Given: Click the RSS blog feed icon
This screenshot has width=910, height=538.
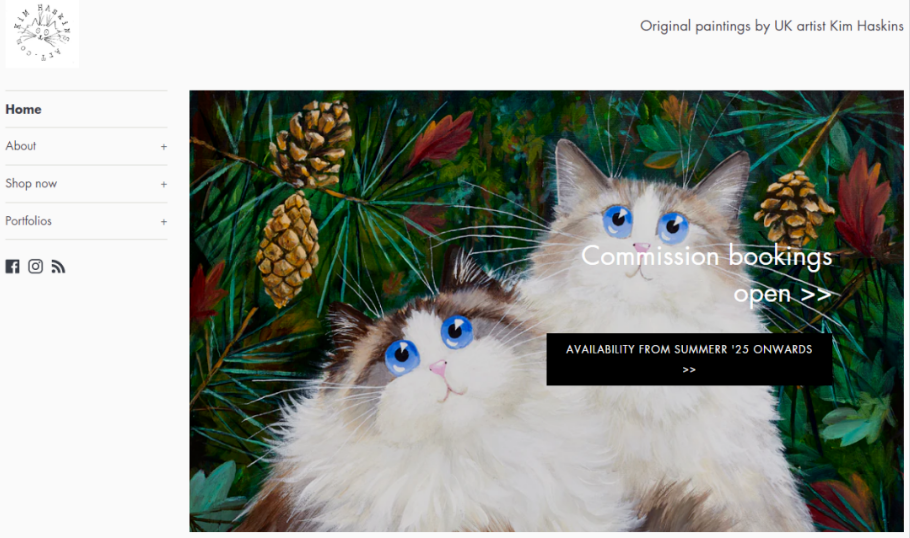Looking at the screenshot, I should 58,266.
